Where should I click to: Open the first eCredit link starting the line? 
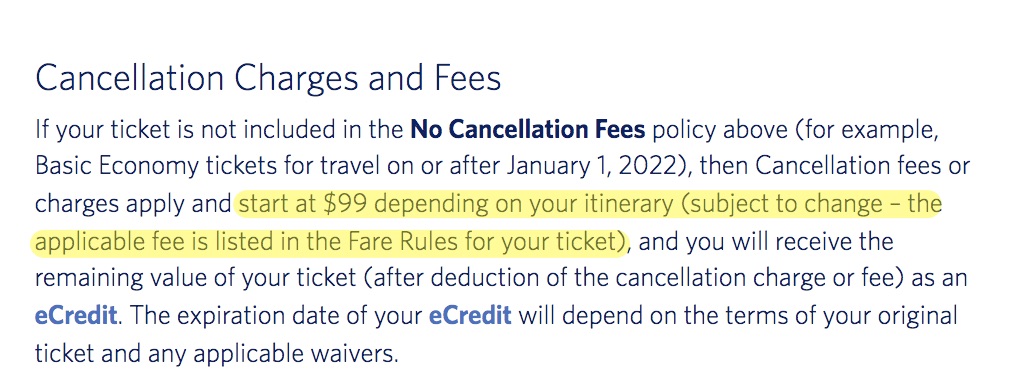coord(76,316)
